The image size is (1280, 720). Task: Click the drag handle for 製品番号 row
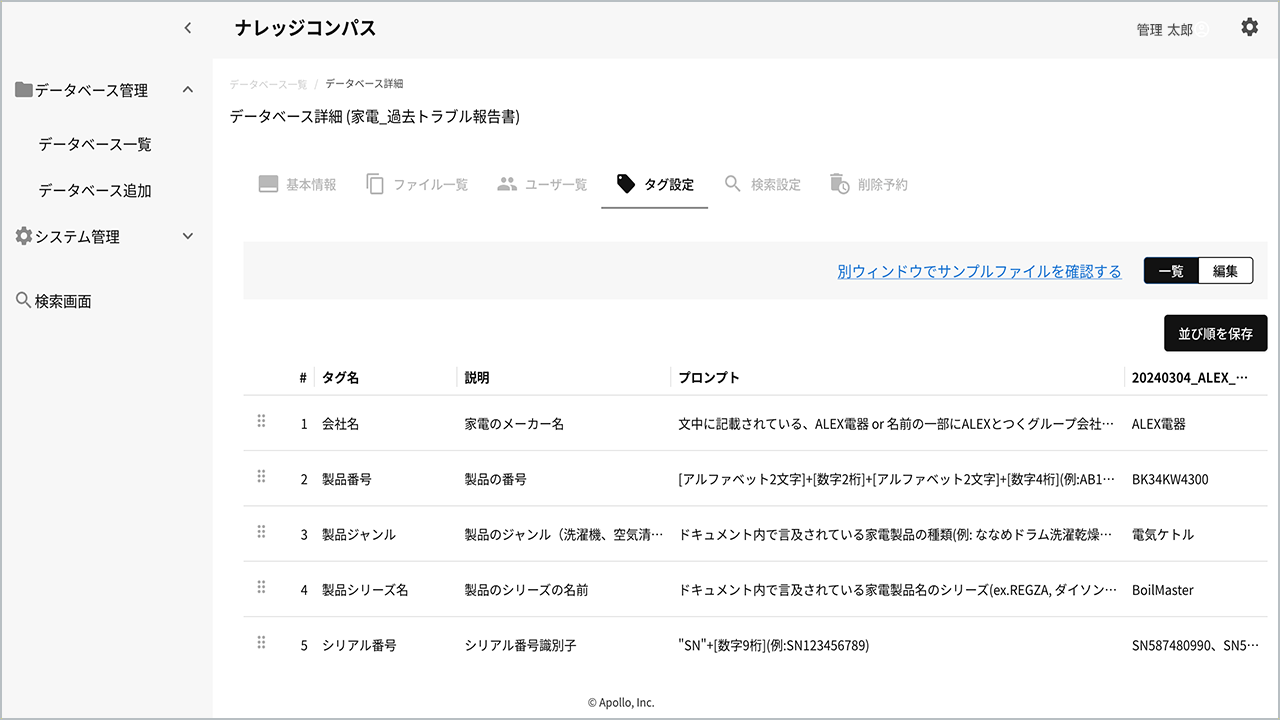point(261,477)
